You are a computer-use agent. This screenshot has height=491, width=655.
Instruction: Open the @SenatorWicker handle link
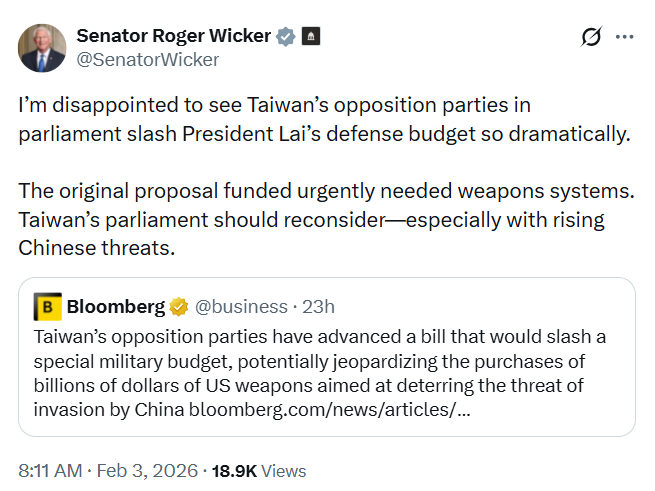(x=147, y=59)
